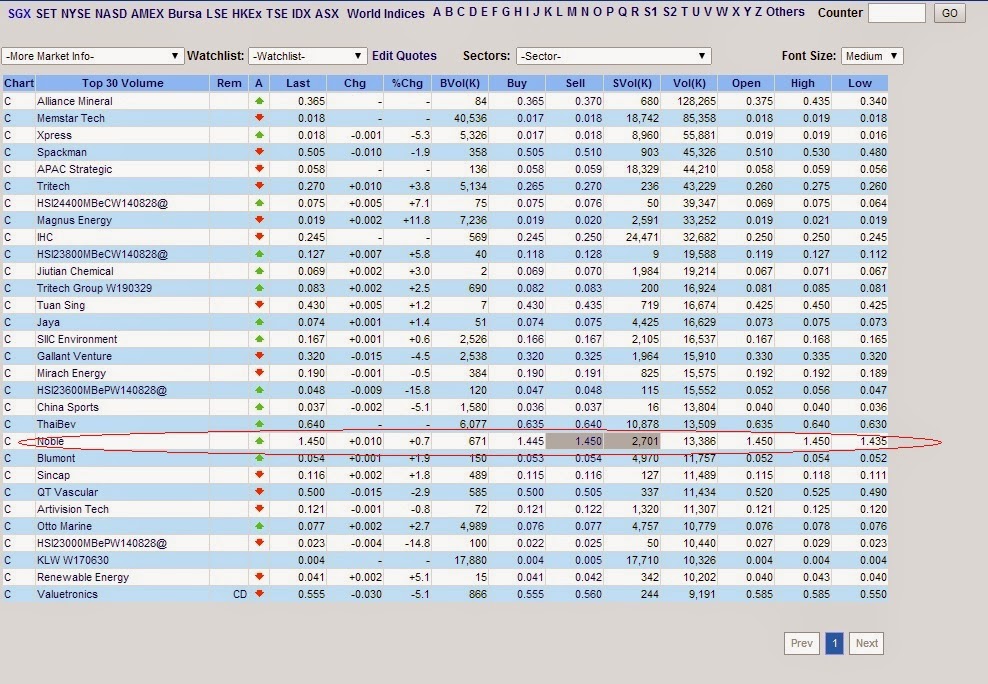Open the More Market Info dropdown
The height and width of the screenshot is (684, 988).
pos(93,56)
